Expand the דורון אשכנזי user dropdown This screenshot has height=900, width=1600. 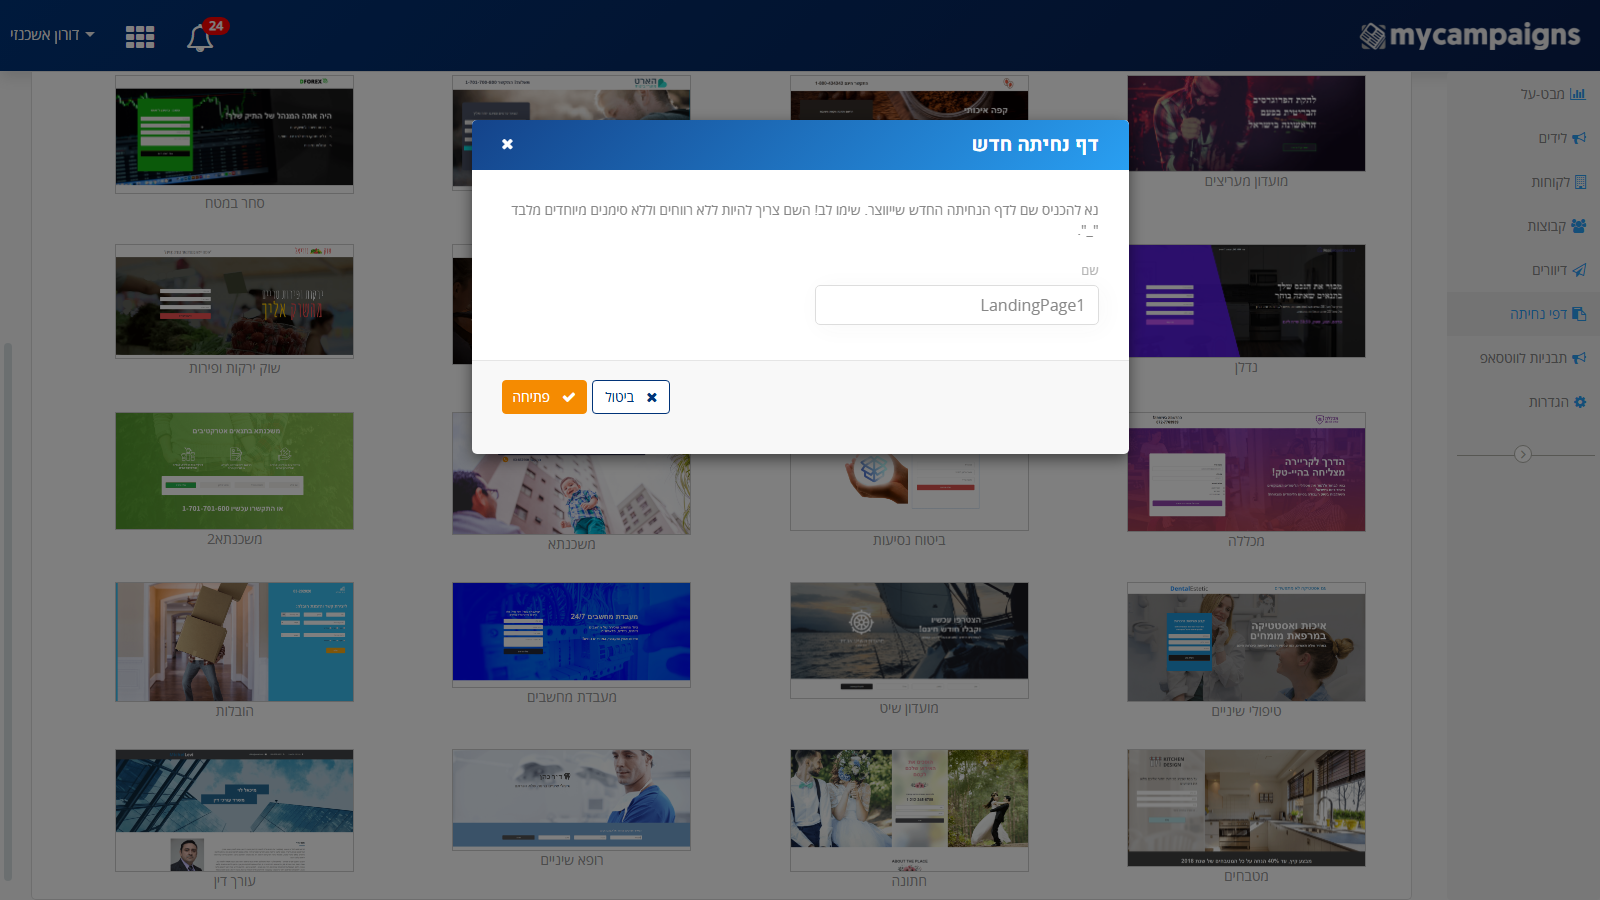coord(52,35)
